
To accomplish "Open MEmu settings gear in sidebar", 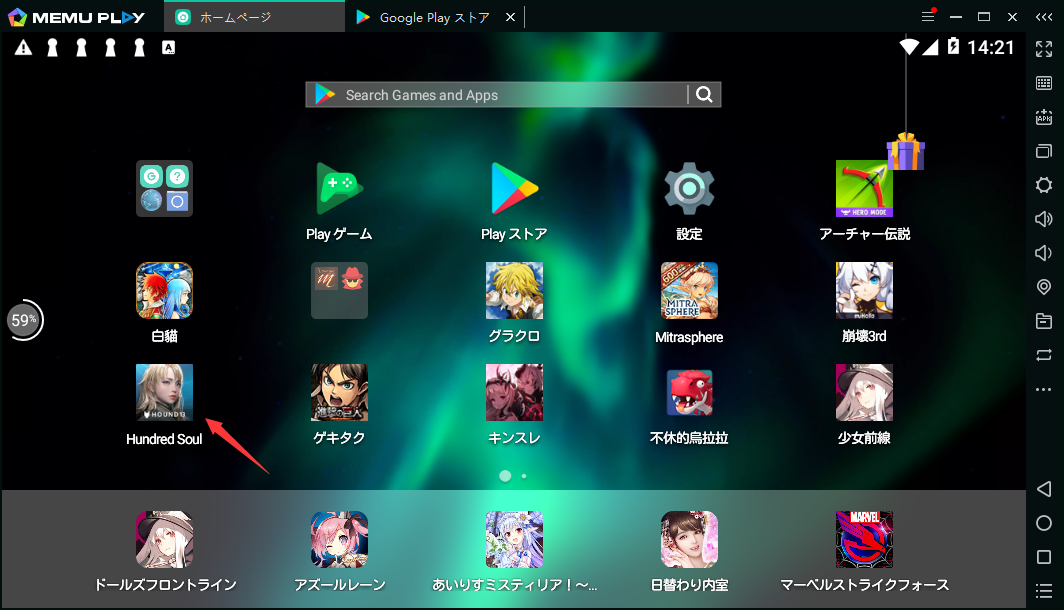I will [1044, 185].
